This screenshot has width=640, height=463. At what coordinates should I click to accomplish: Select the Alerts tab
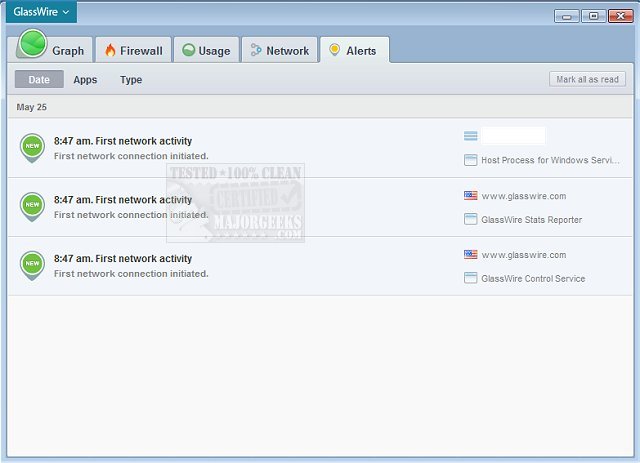(354, 50)
